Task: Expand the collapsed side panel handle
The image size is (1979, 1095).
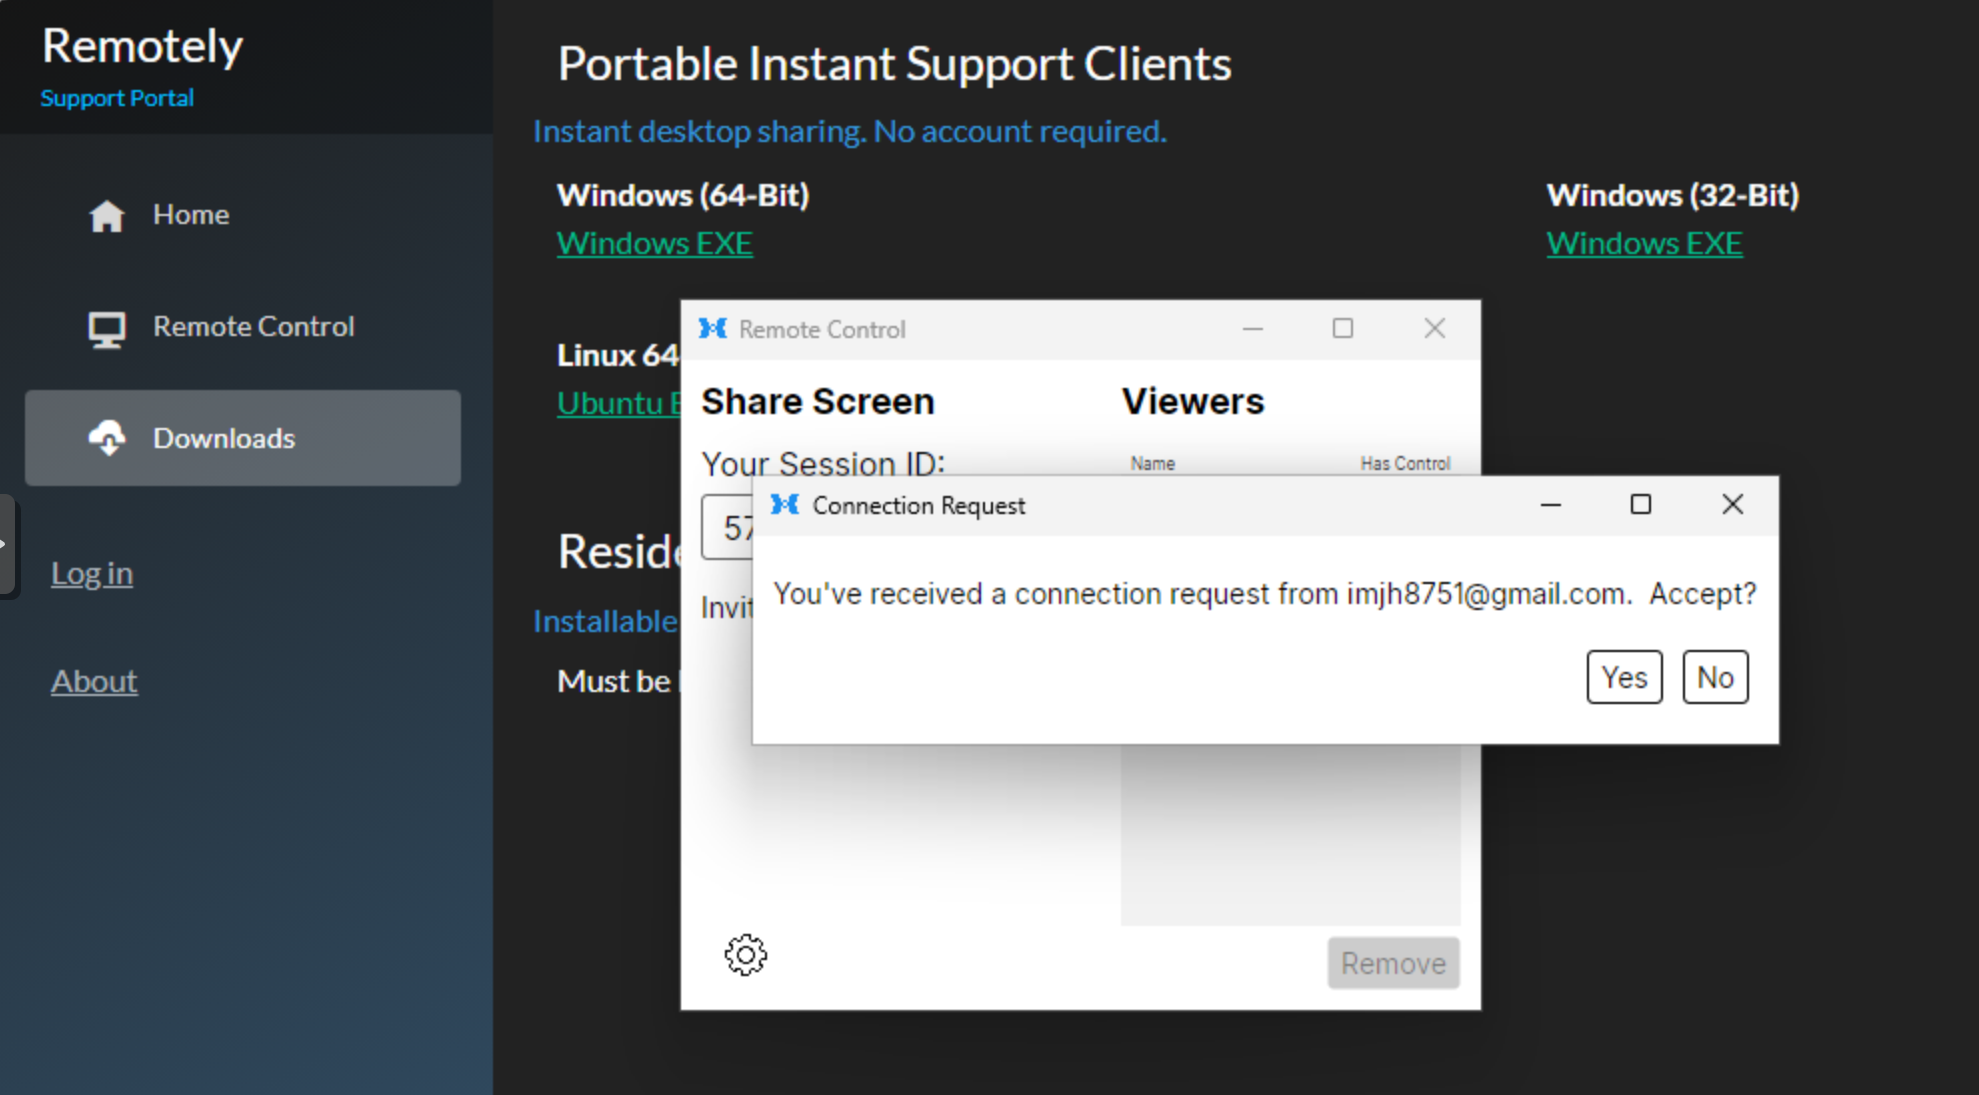Action: click(7, 545)
